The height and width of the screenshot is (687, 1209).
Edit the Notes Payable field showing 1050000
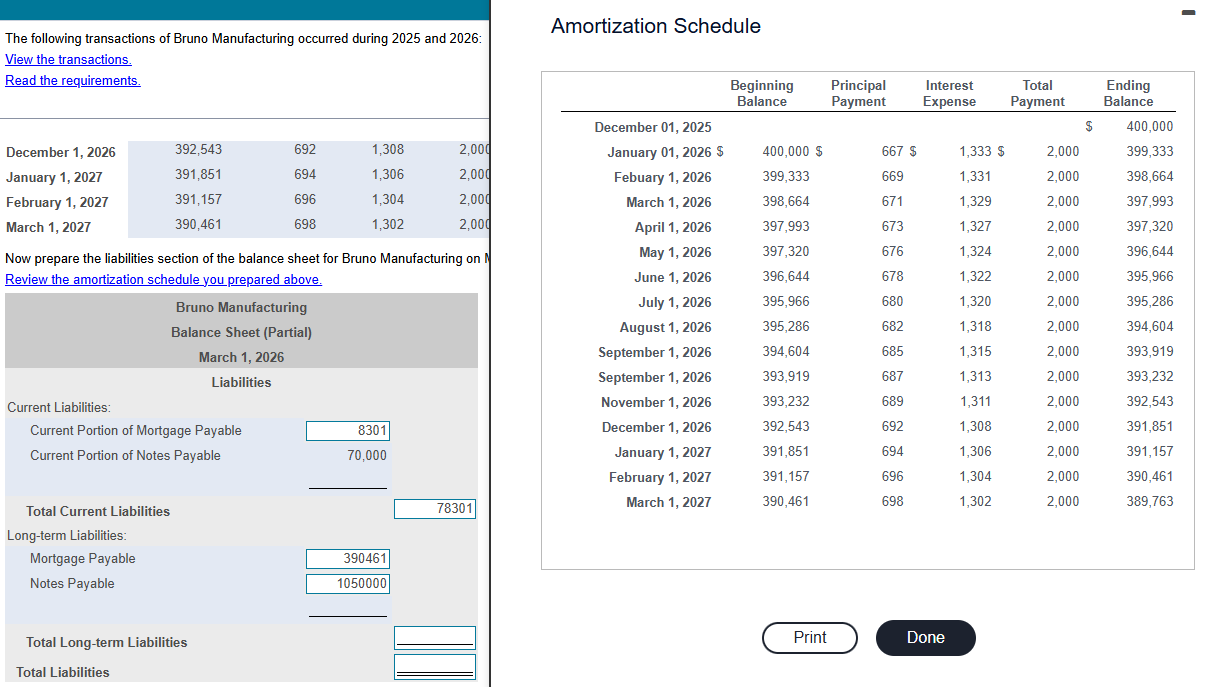(x=348, y=584)
